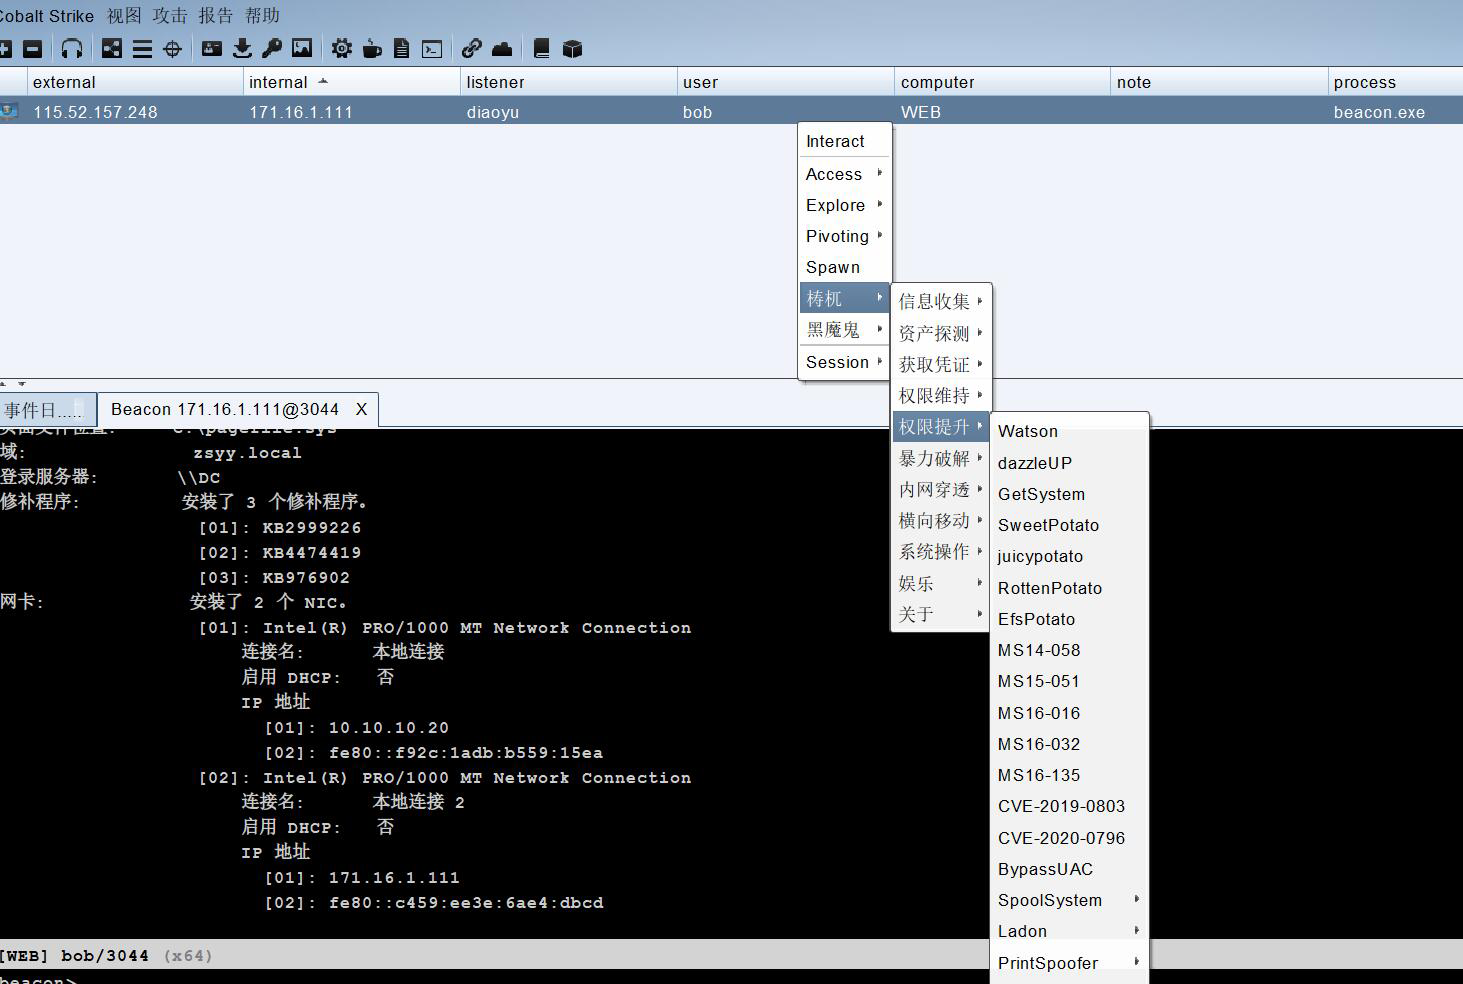Open Downloaded Files with the download icon

tap(242, 48)
